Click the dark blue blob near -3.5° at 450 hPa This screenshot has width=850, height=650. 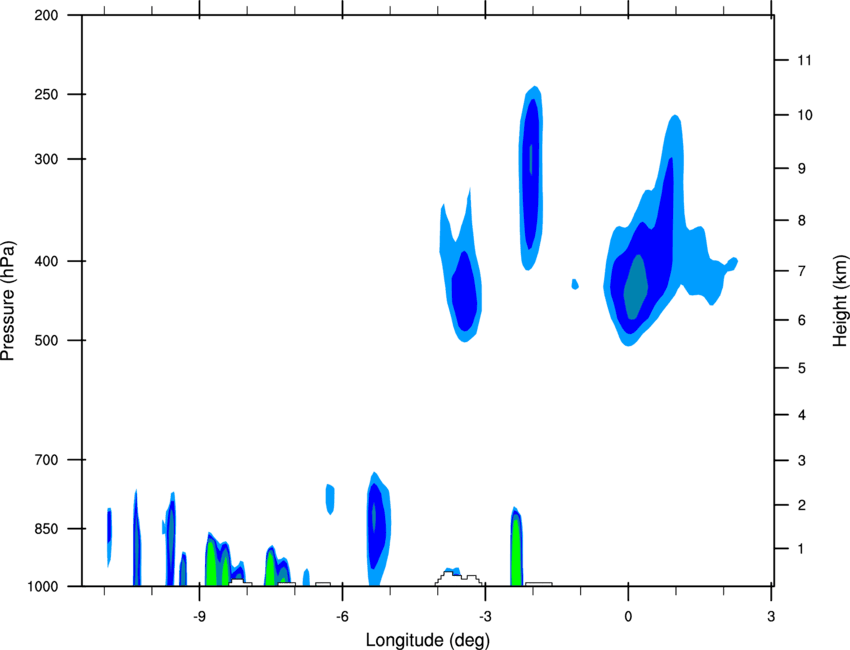[465, 292]
